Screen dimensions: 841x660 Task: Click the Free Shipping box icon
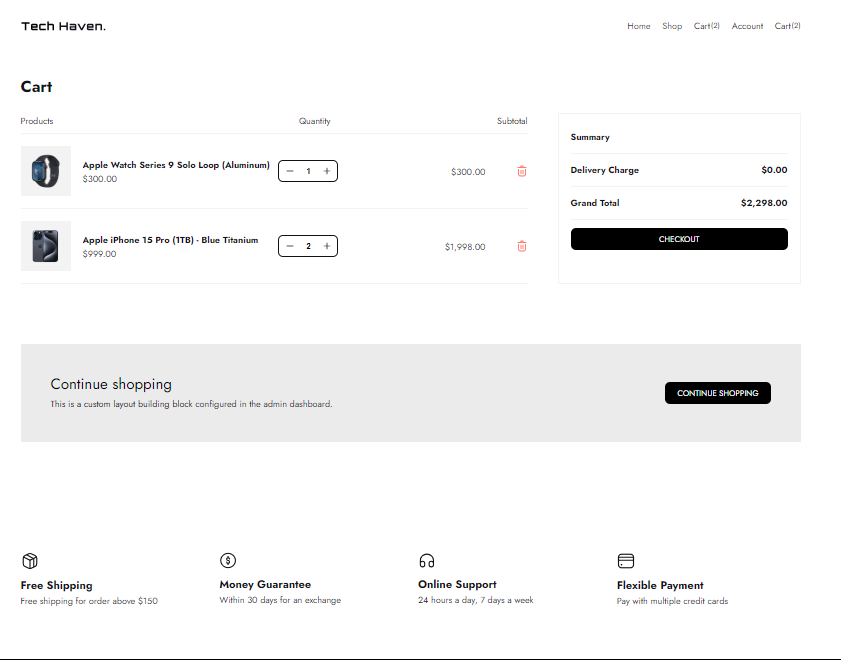coord(30,561)
